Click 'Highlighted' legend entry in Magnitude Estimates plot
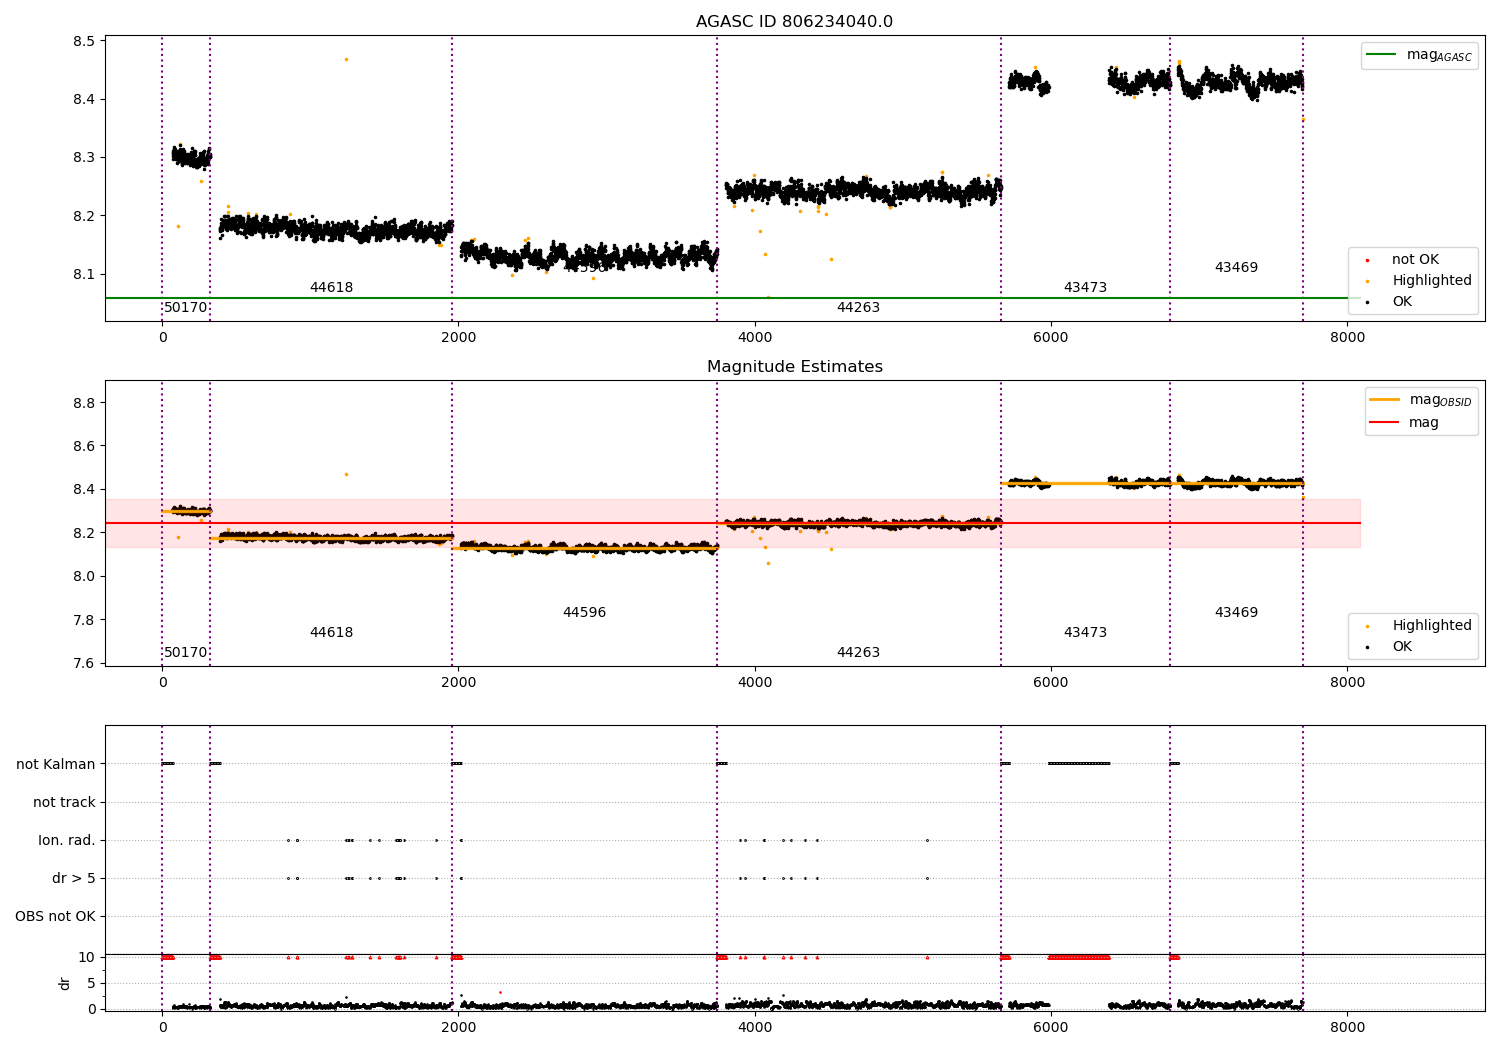This screenshot has height=1050, width=1500. [1432, 626]
